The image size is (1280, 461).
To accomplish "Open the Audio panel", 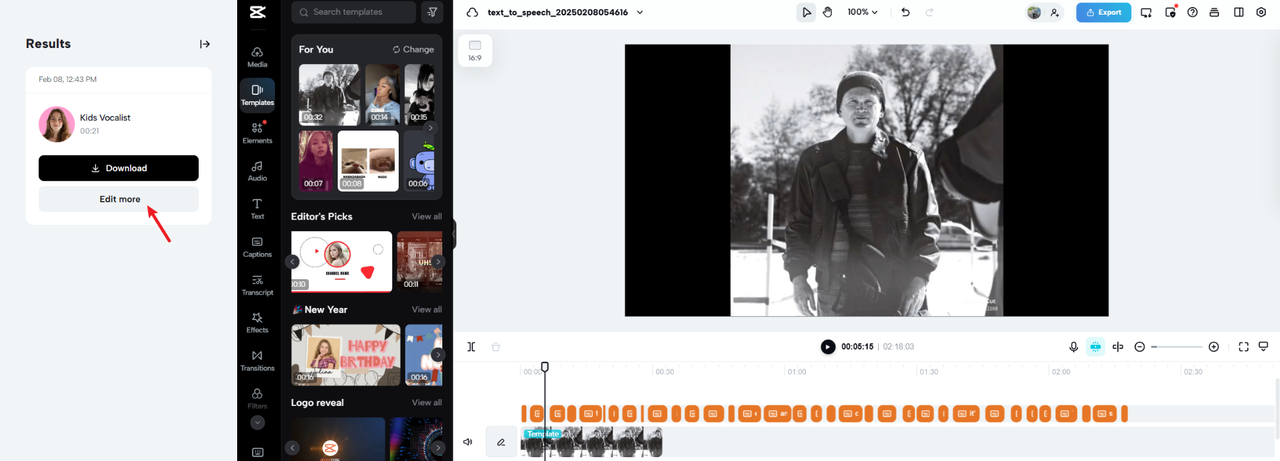I will (257, 171).
